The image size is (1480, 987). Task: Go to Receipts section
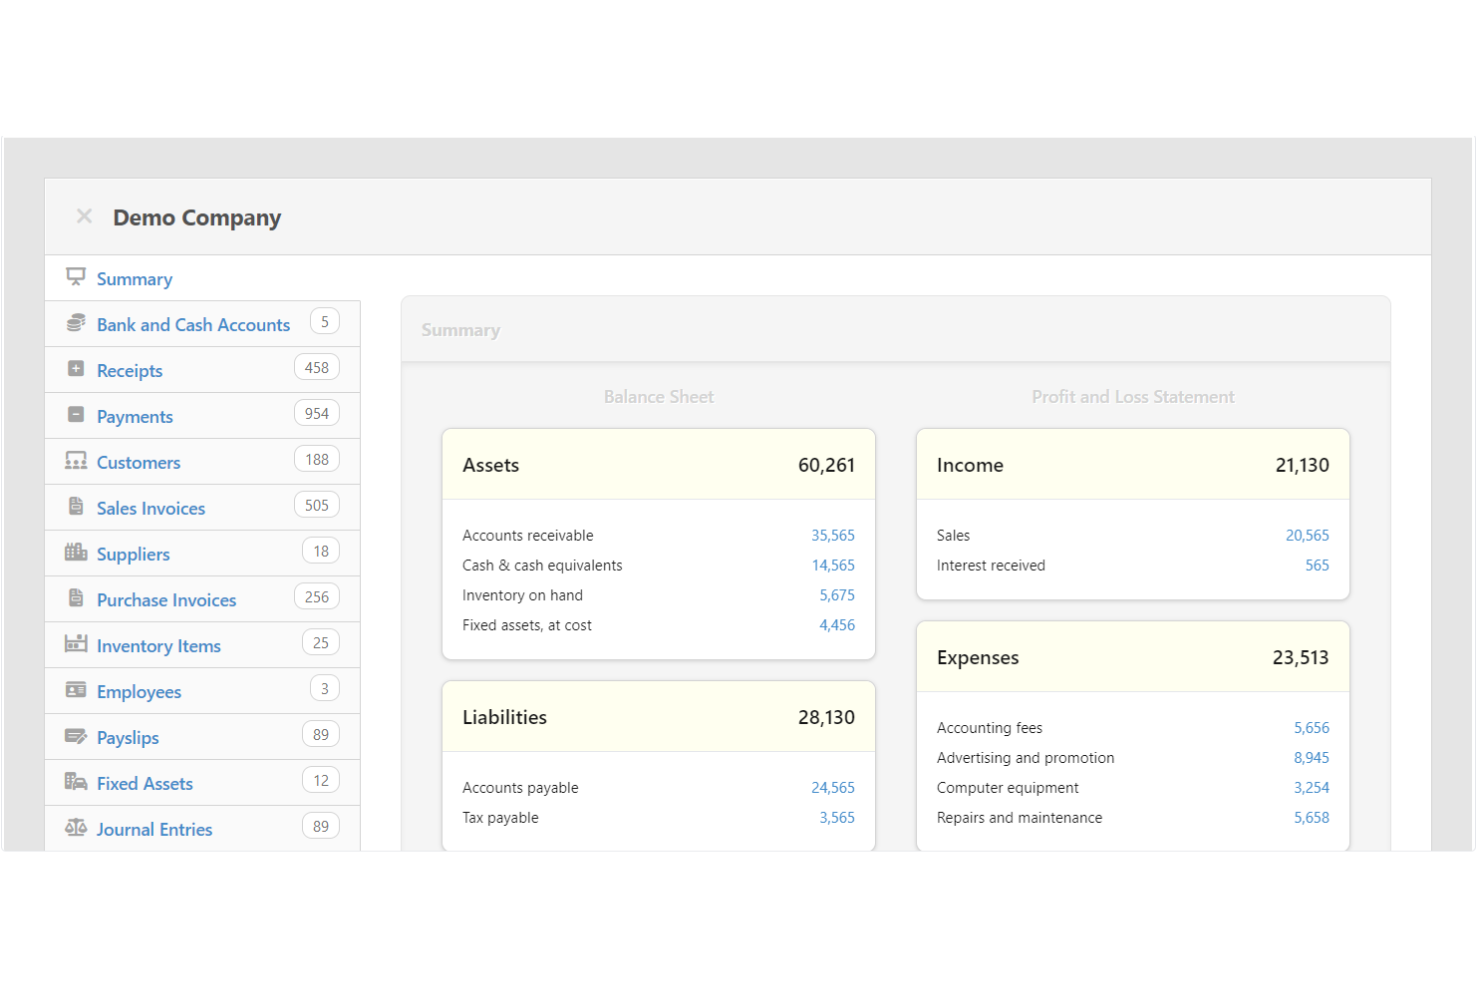pyautogui.click(x=129, y=371)
